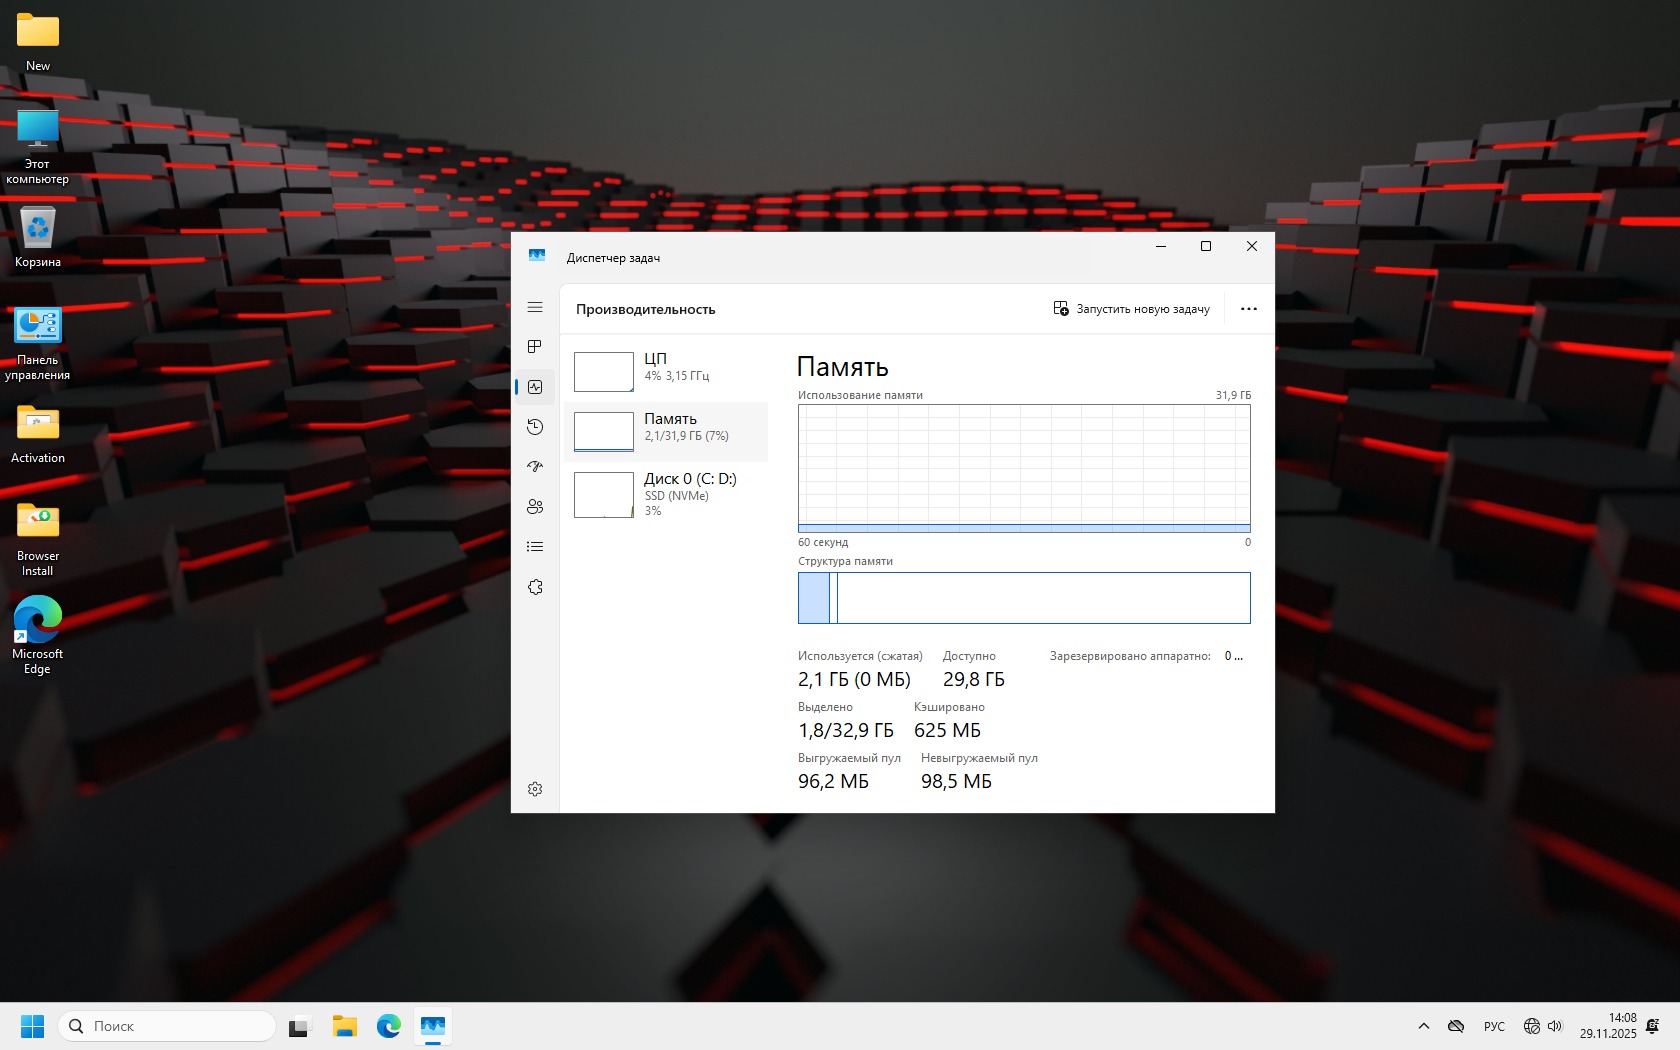
Task: Click the Поиск taskbar search field
Action: point(167,1026)
